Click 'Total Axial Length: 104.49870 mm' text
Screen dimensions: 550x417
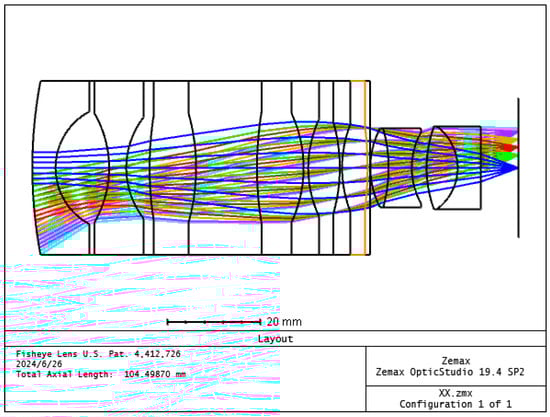coord(101,374)
